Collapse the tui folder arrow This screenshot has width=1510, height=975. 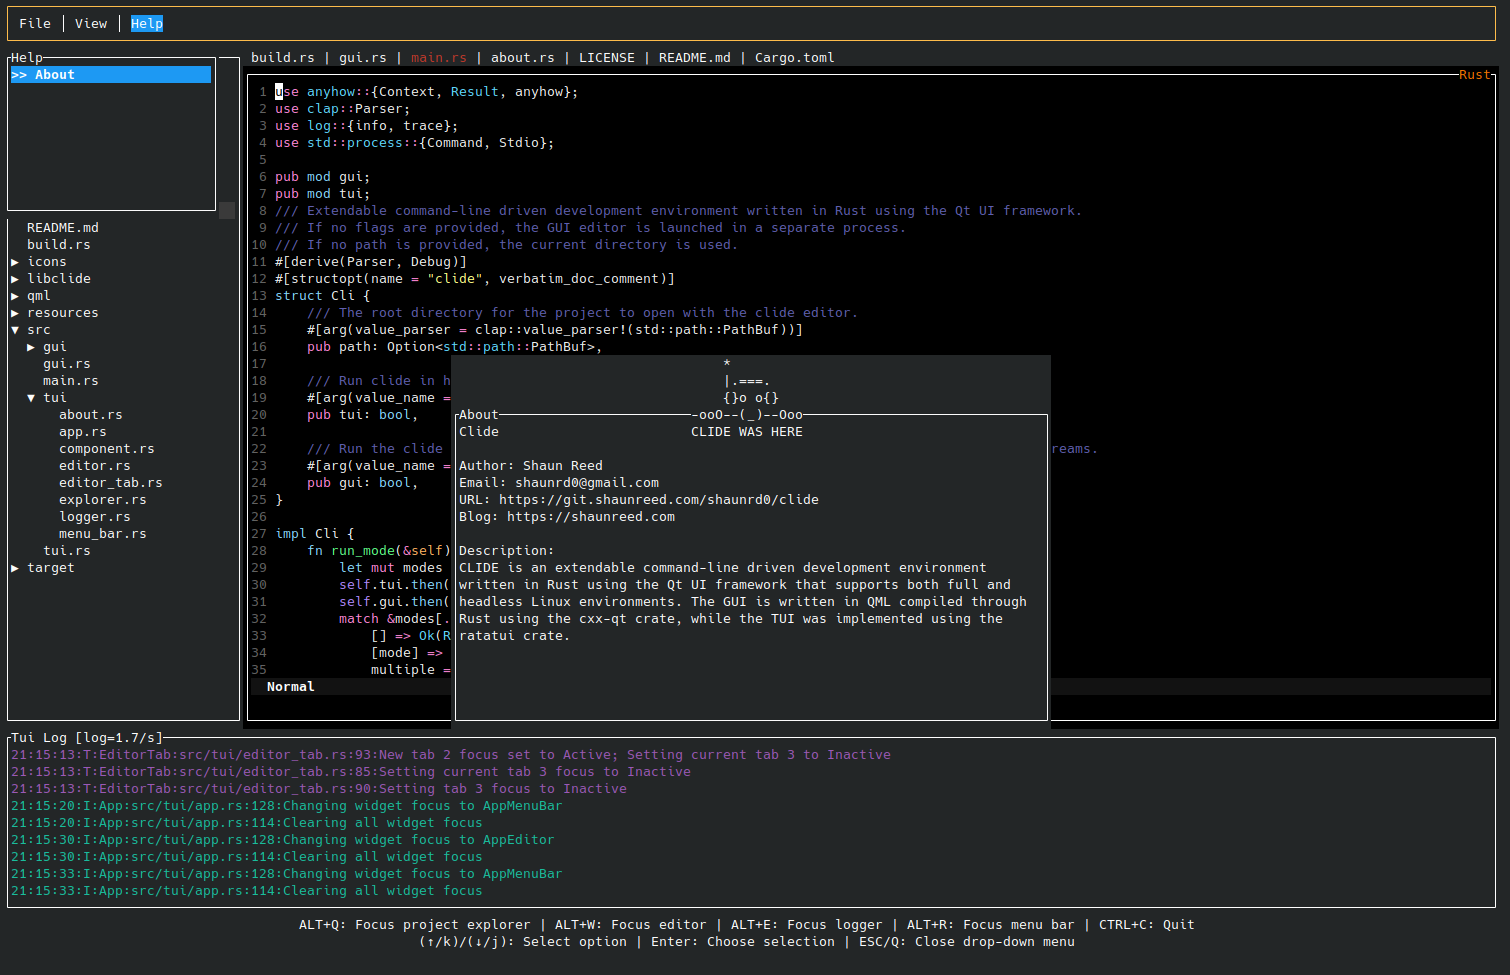pos(31,398)
